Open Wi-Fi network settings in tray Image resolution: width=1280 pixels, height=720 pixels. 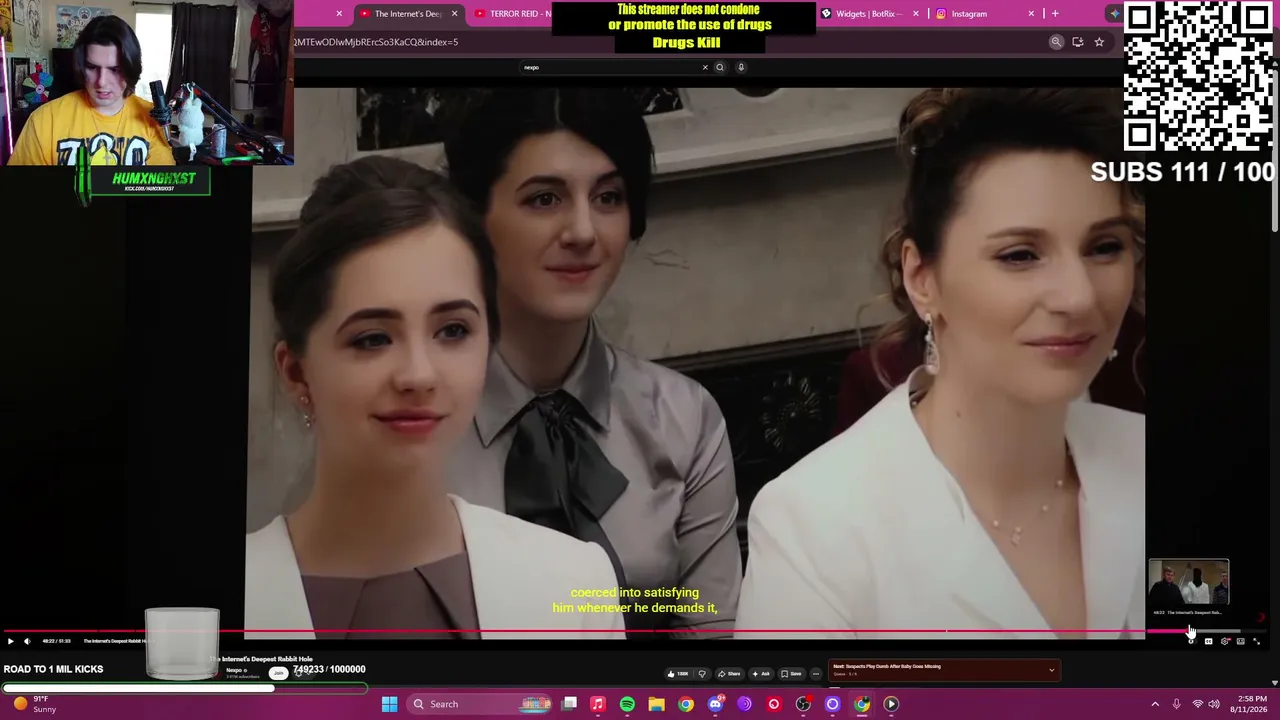pyautogui.click(x=1197, y=704)
